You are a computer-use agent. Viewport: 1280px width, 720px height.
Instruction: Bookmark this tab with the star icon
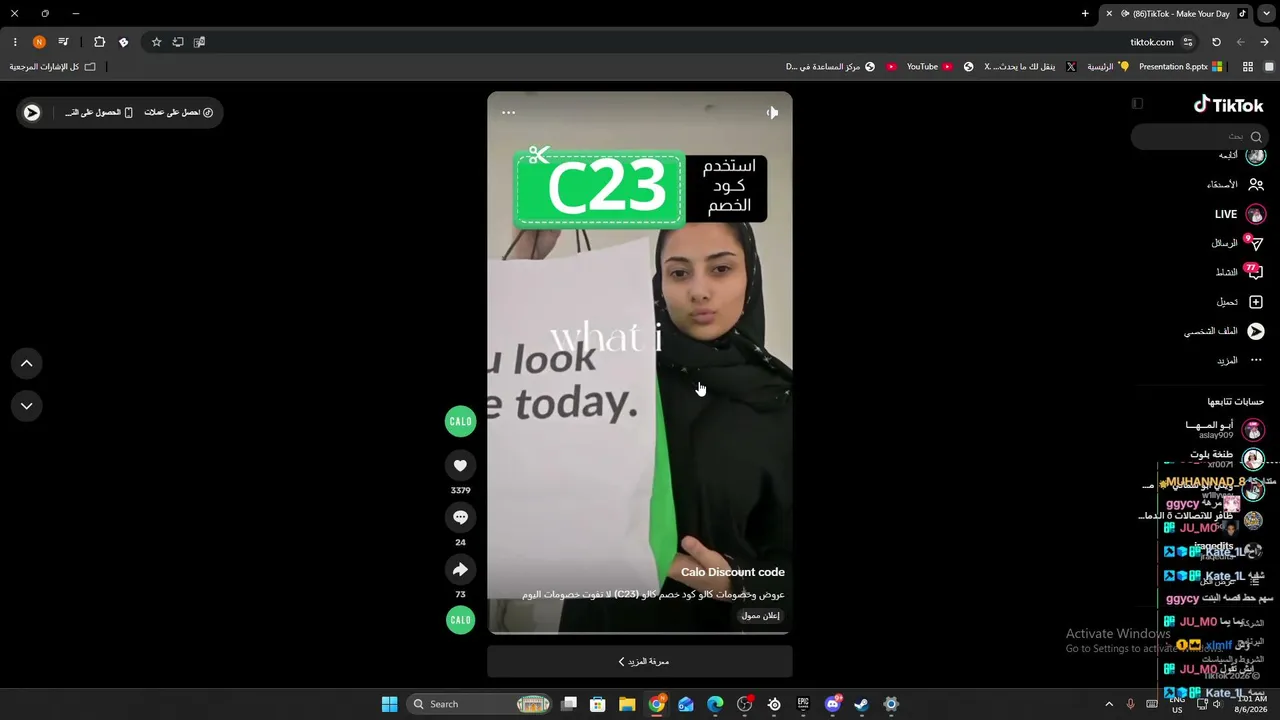coord(156,42)
